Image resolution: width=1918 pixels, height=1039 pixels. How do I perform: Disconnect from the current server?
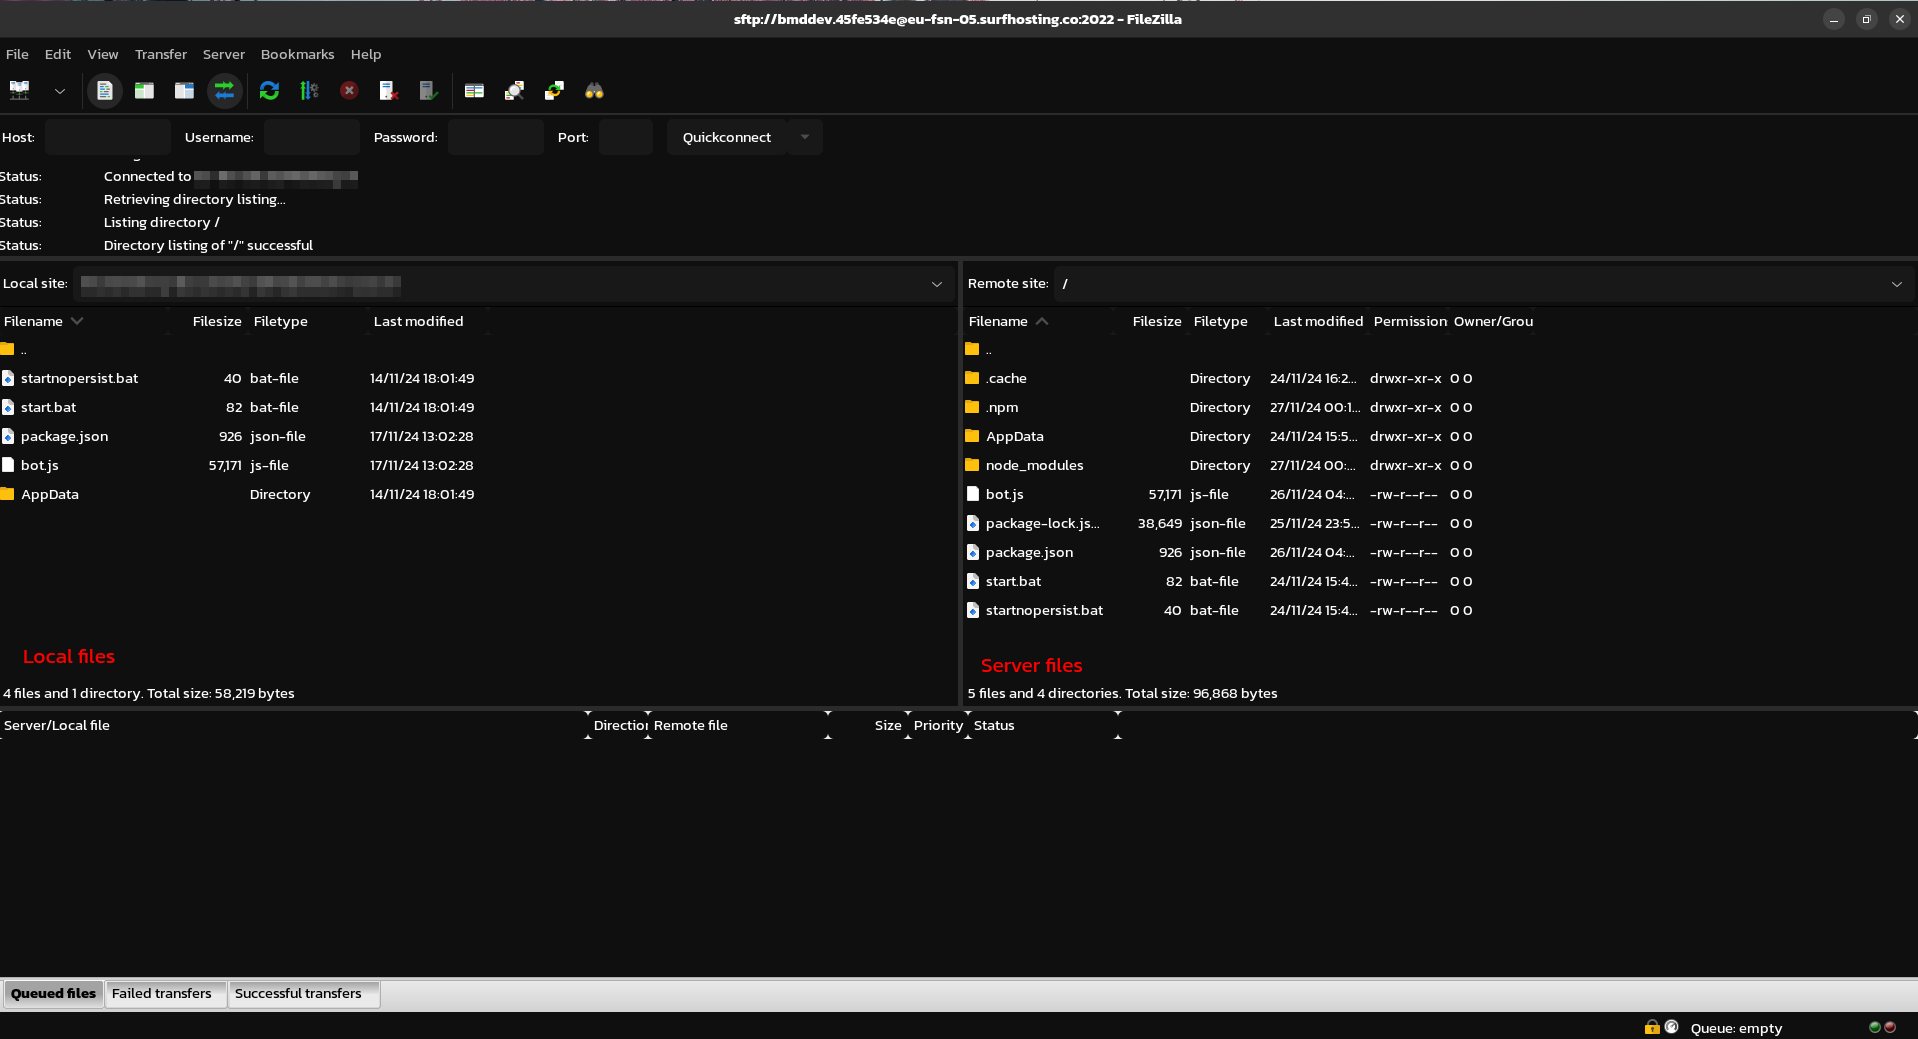point(389,91)
